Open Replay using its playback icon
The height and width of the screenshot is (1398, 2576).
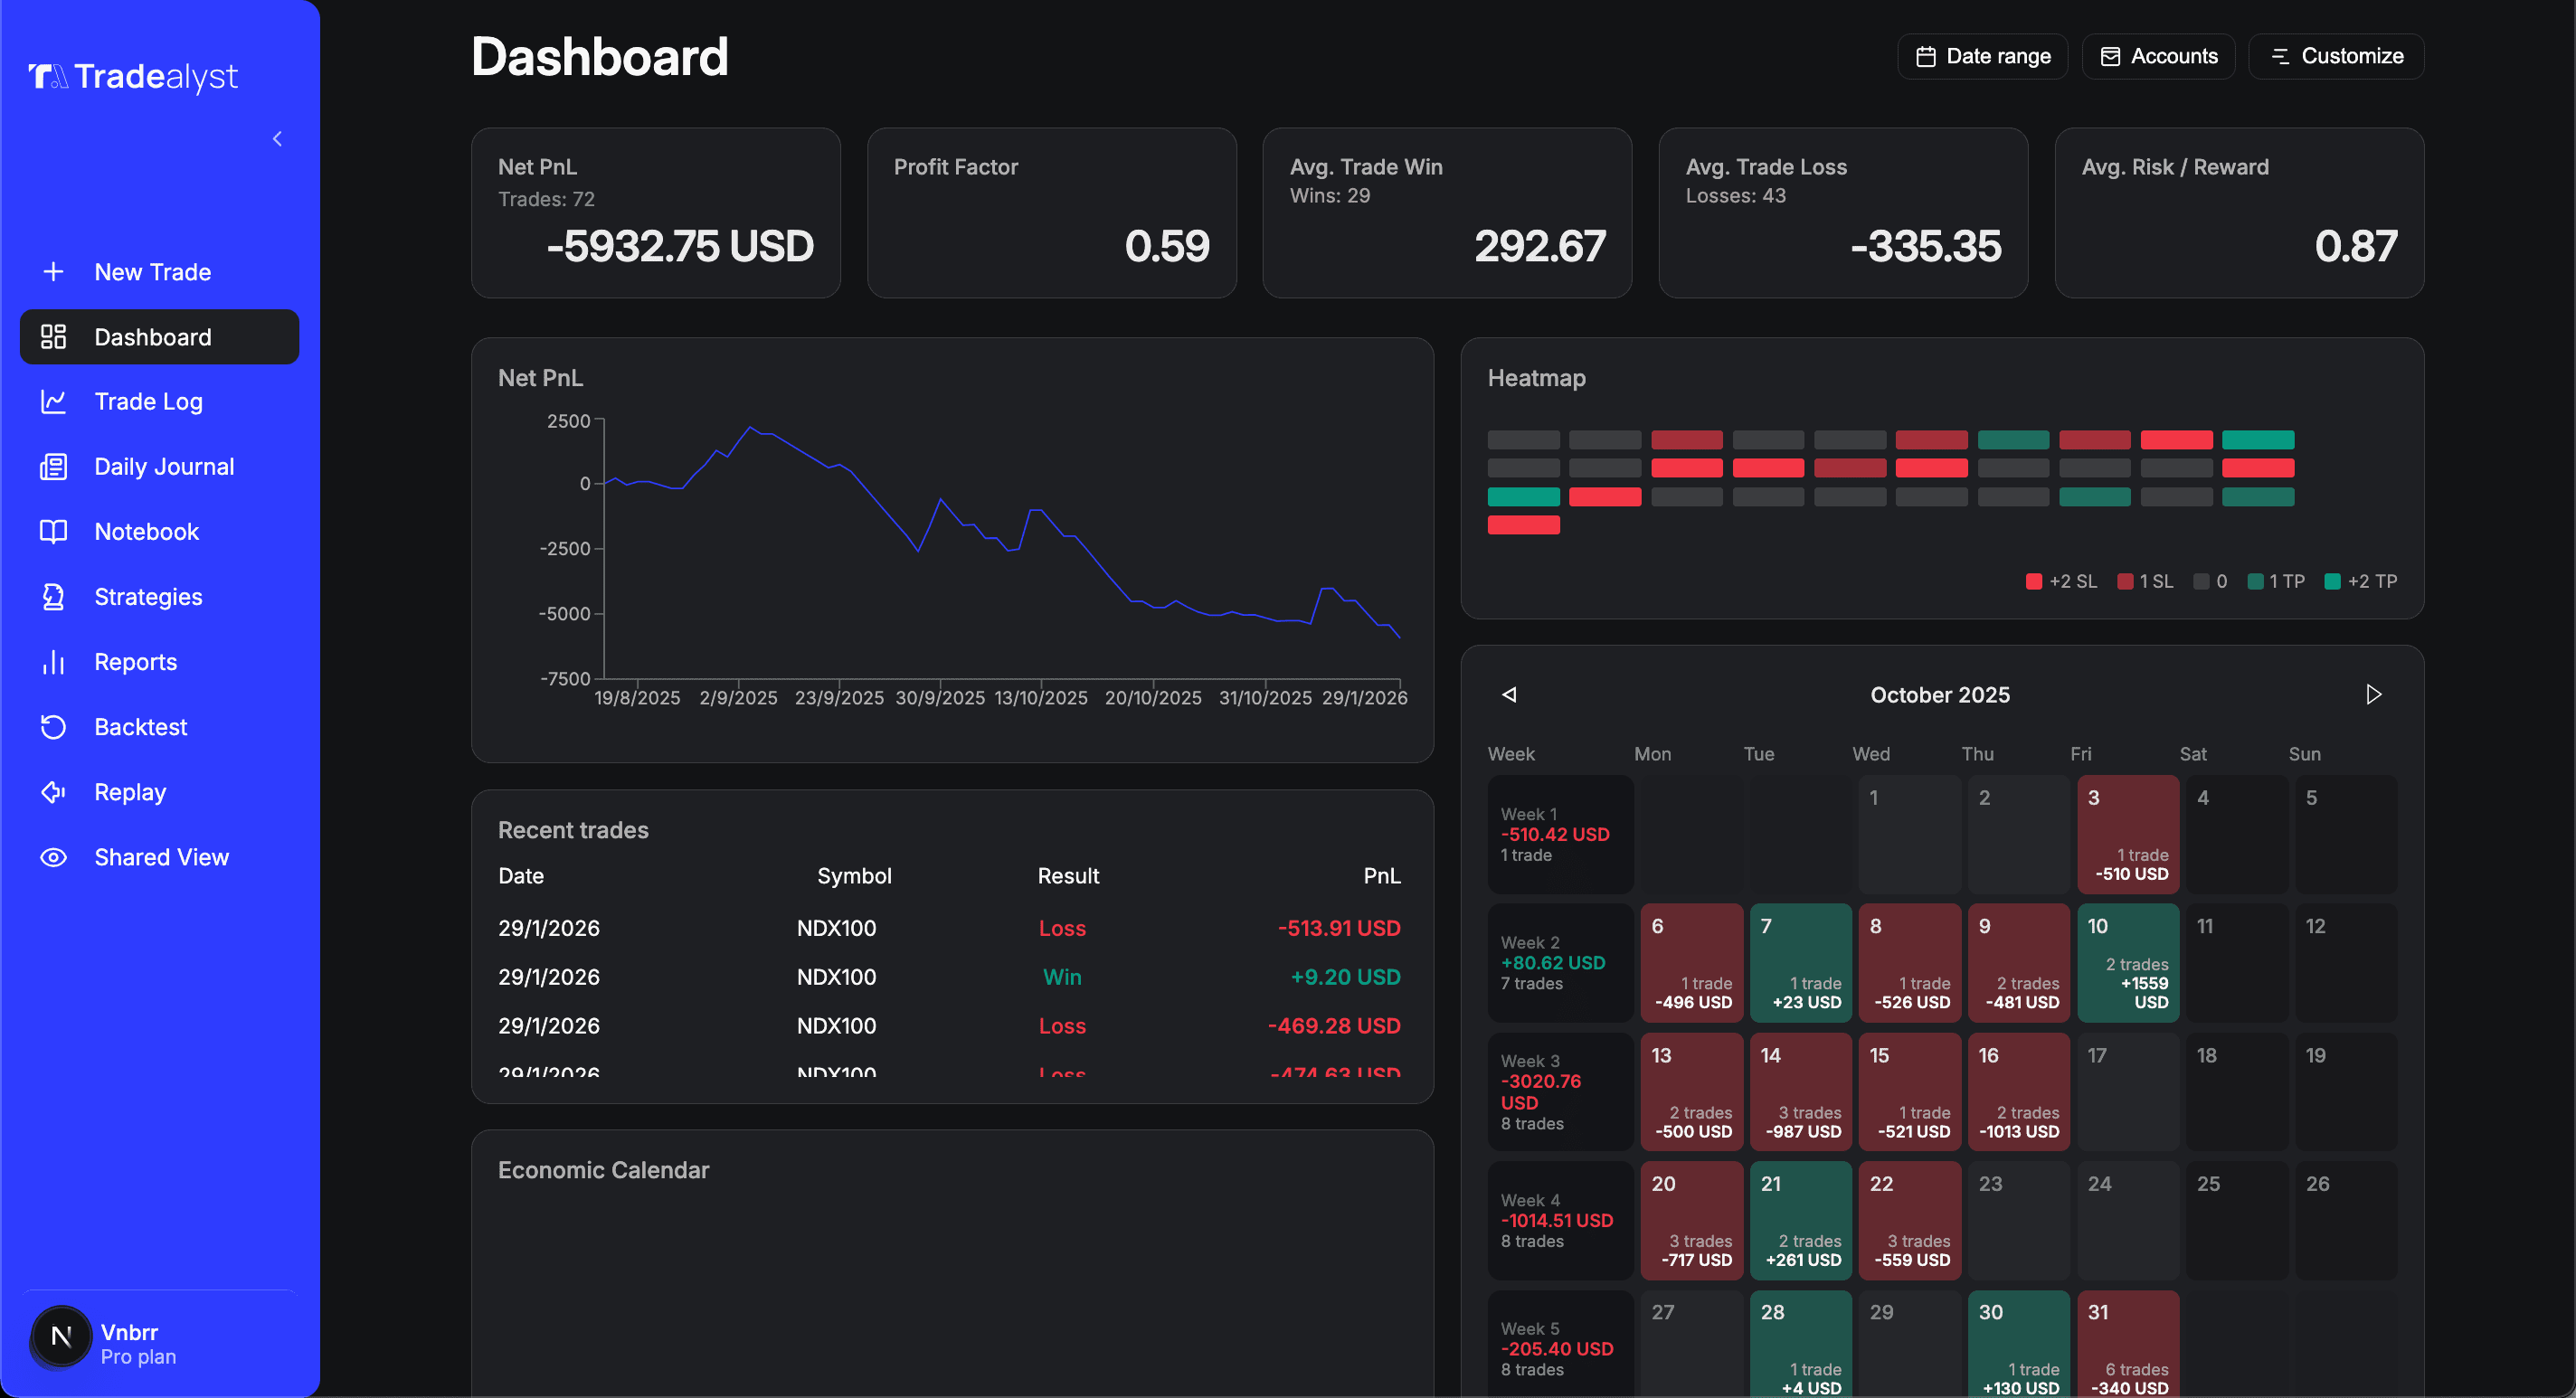pos(53,791)
